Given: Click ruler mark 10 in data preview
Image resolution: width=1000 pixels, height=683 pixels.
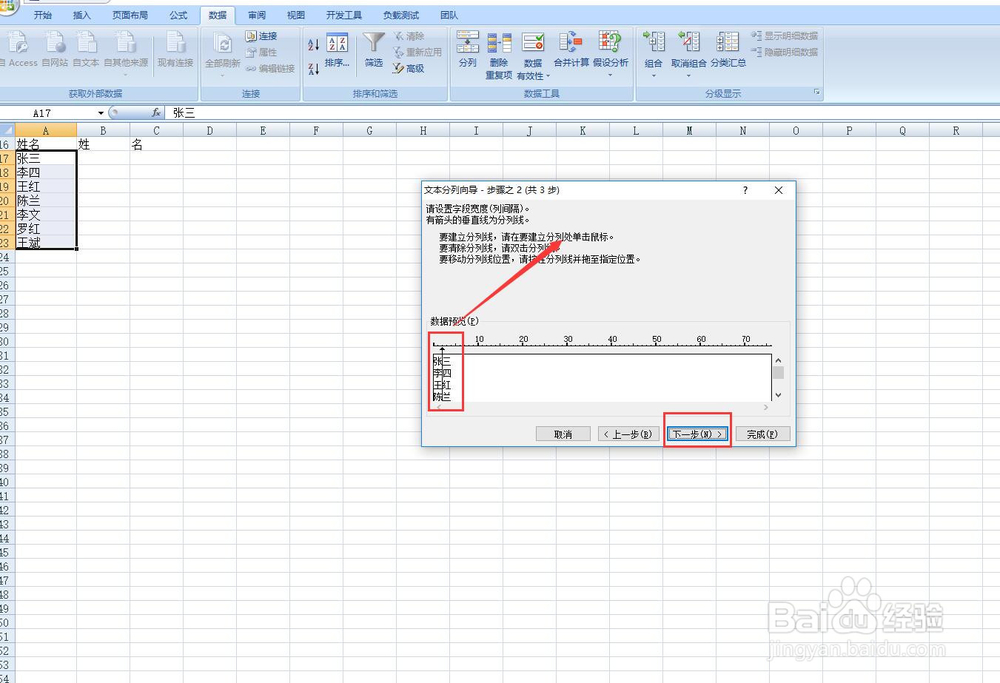Looking at the screenshot, I should (x=480, y=339).
